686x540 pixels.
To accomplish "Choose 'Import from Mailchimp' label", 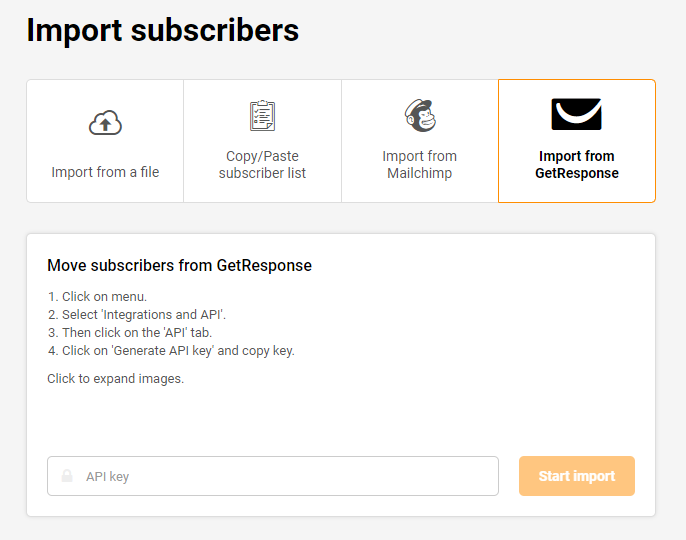I will coord(420,165).
